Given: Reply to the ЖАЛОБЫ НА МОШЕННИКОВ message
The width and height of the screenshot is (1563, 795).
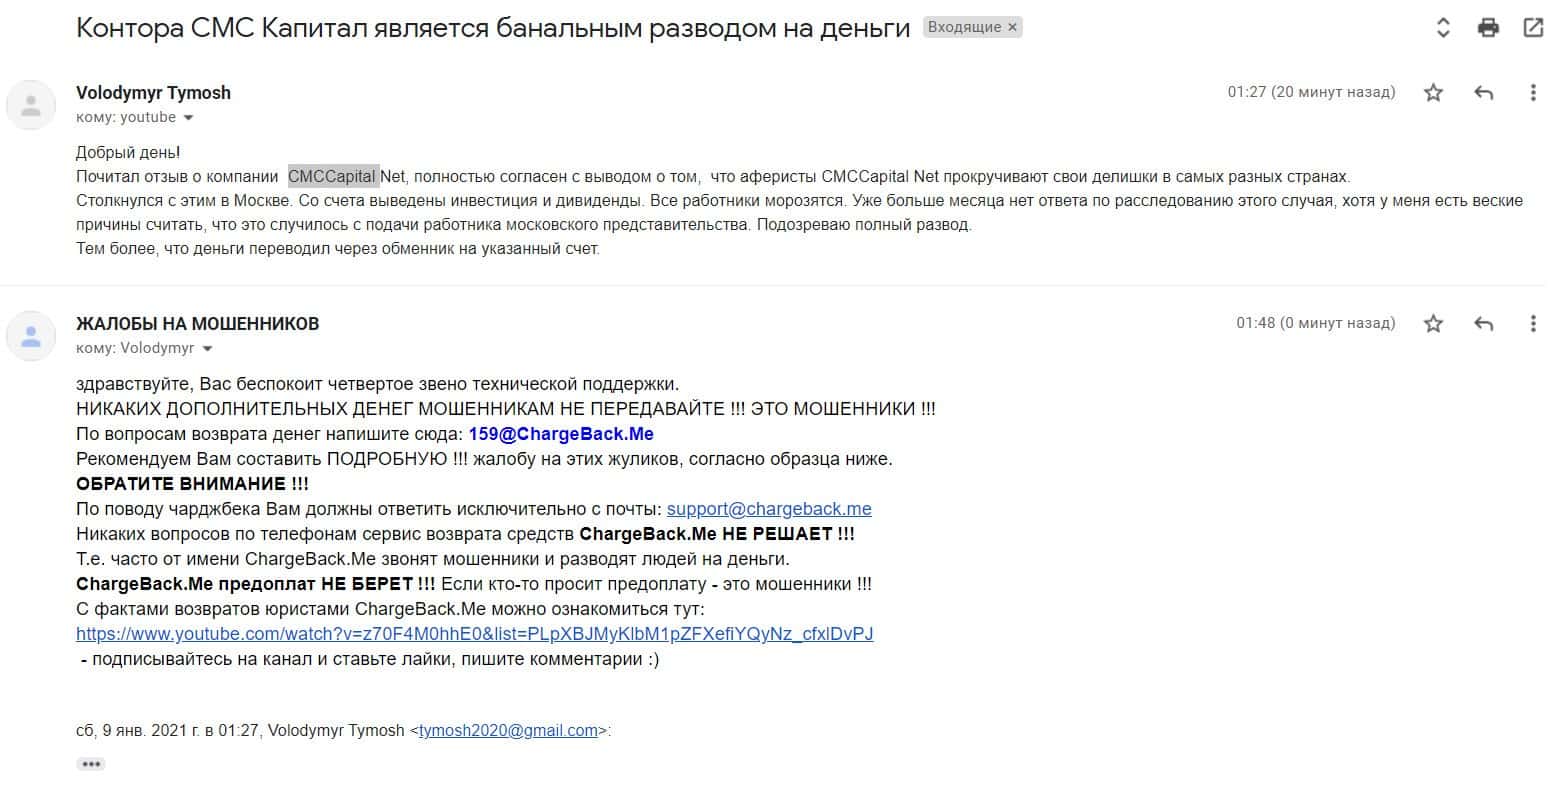Looking at the screenshot, I should point(1484,324).
